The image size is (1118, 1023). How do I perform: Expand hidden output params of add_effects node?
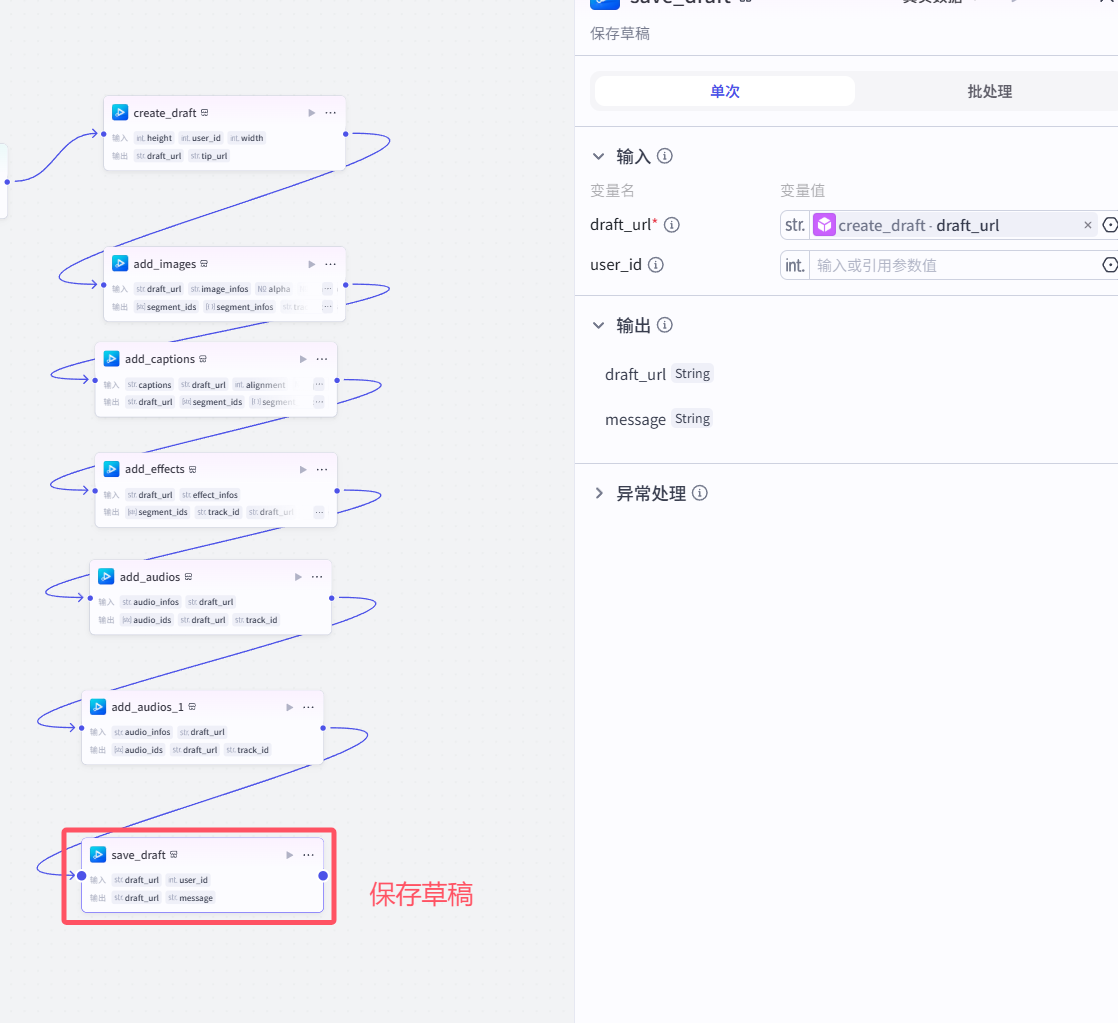[319, 512]
